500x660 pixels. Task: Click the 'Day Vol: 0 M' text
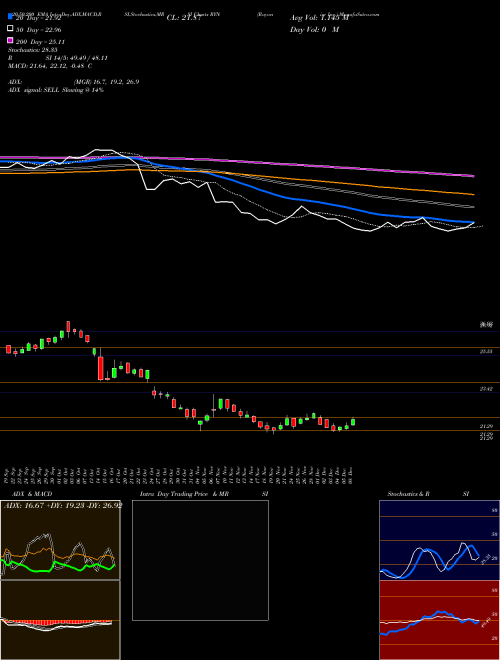pyautogui.click(x=314, y=30)
